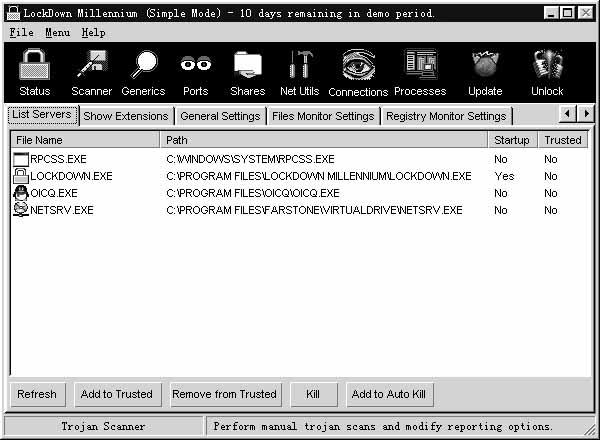
Task: Switch to Files Monitor Settings tab
Action: (x=323, y=116)
